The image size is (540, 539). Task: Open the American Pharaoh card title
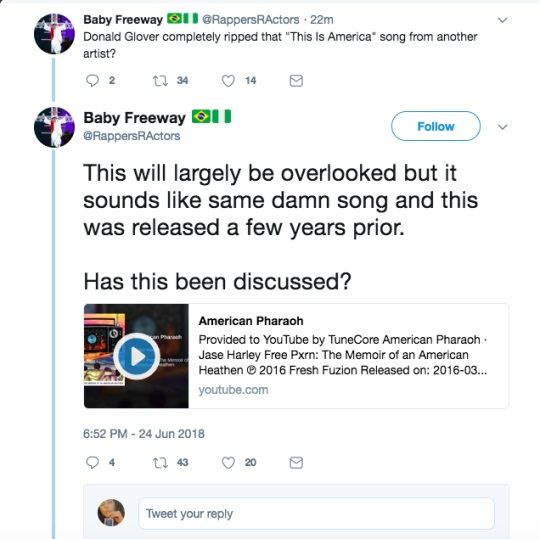[x=251, y=321]
